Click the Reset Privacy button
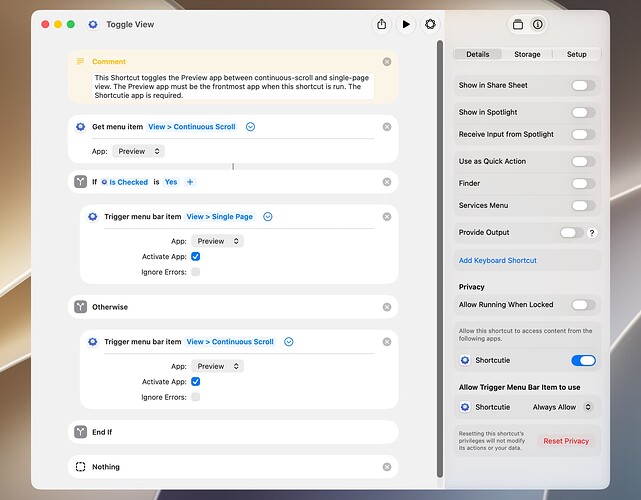This screenshot has height=500, width=641. 566,441
